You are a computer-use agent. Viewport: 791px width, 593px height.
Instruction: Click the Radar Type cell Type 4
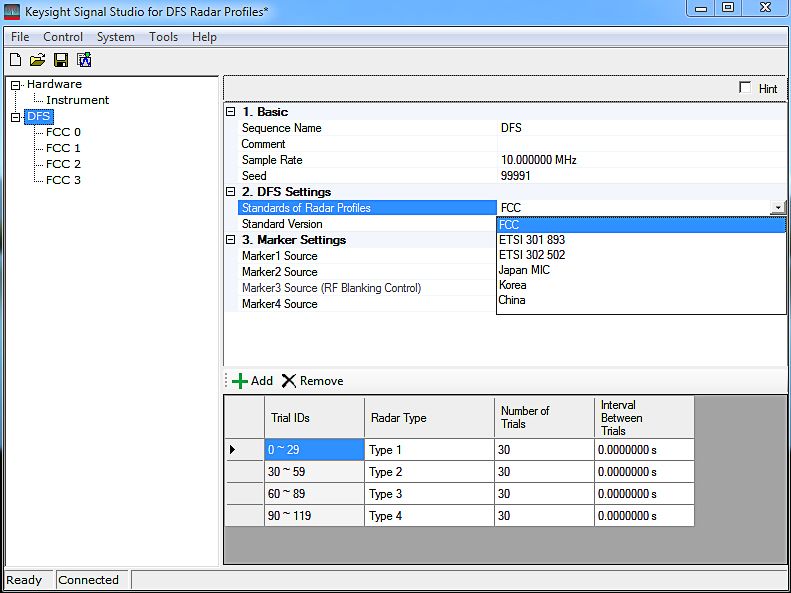tap(429, 516)
